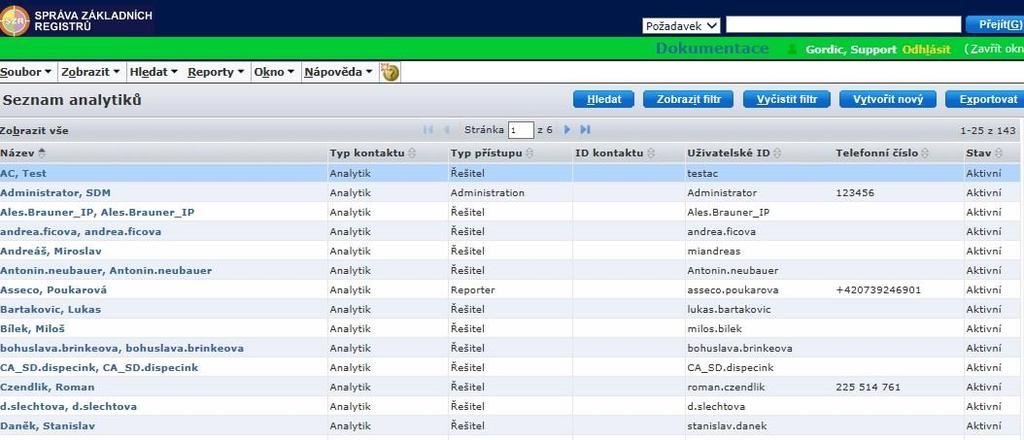Open the Andreáš, Miroslav record
This screenshot has width=1024, height=440.
pyautogui.click(x=51, y=251)
